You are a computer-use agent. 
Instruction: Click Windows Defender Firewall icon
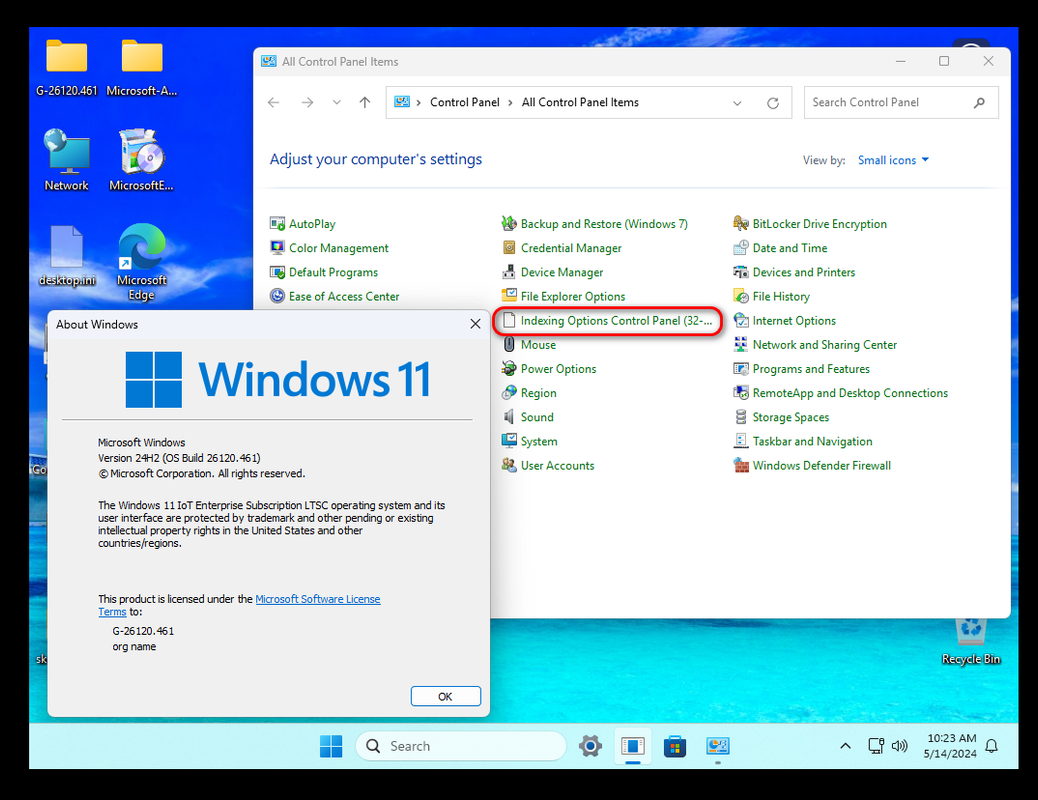tap(741, 466)
